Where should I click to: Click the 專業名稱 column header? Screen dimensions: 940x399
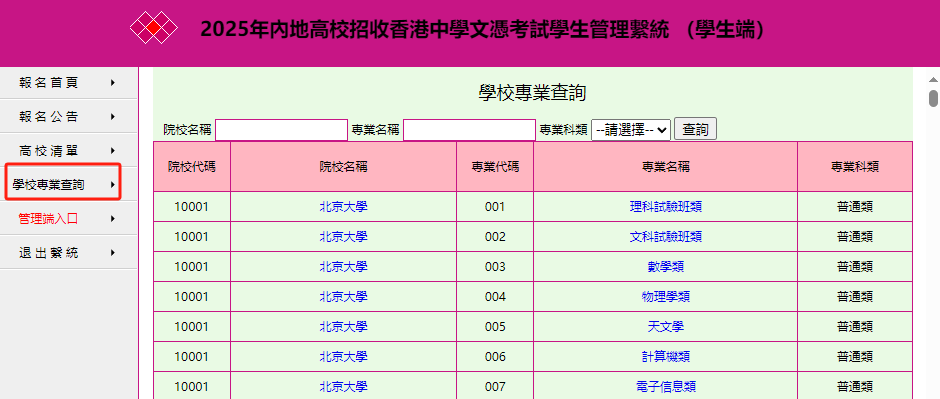(665, 167)
